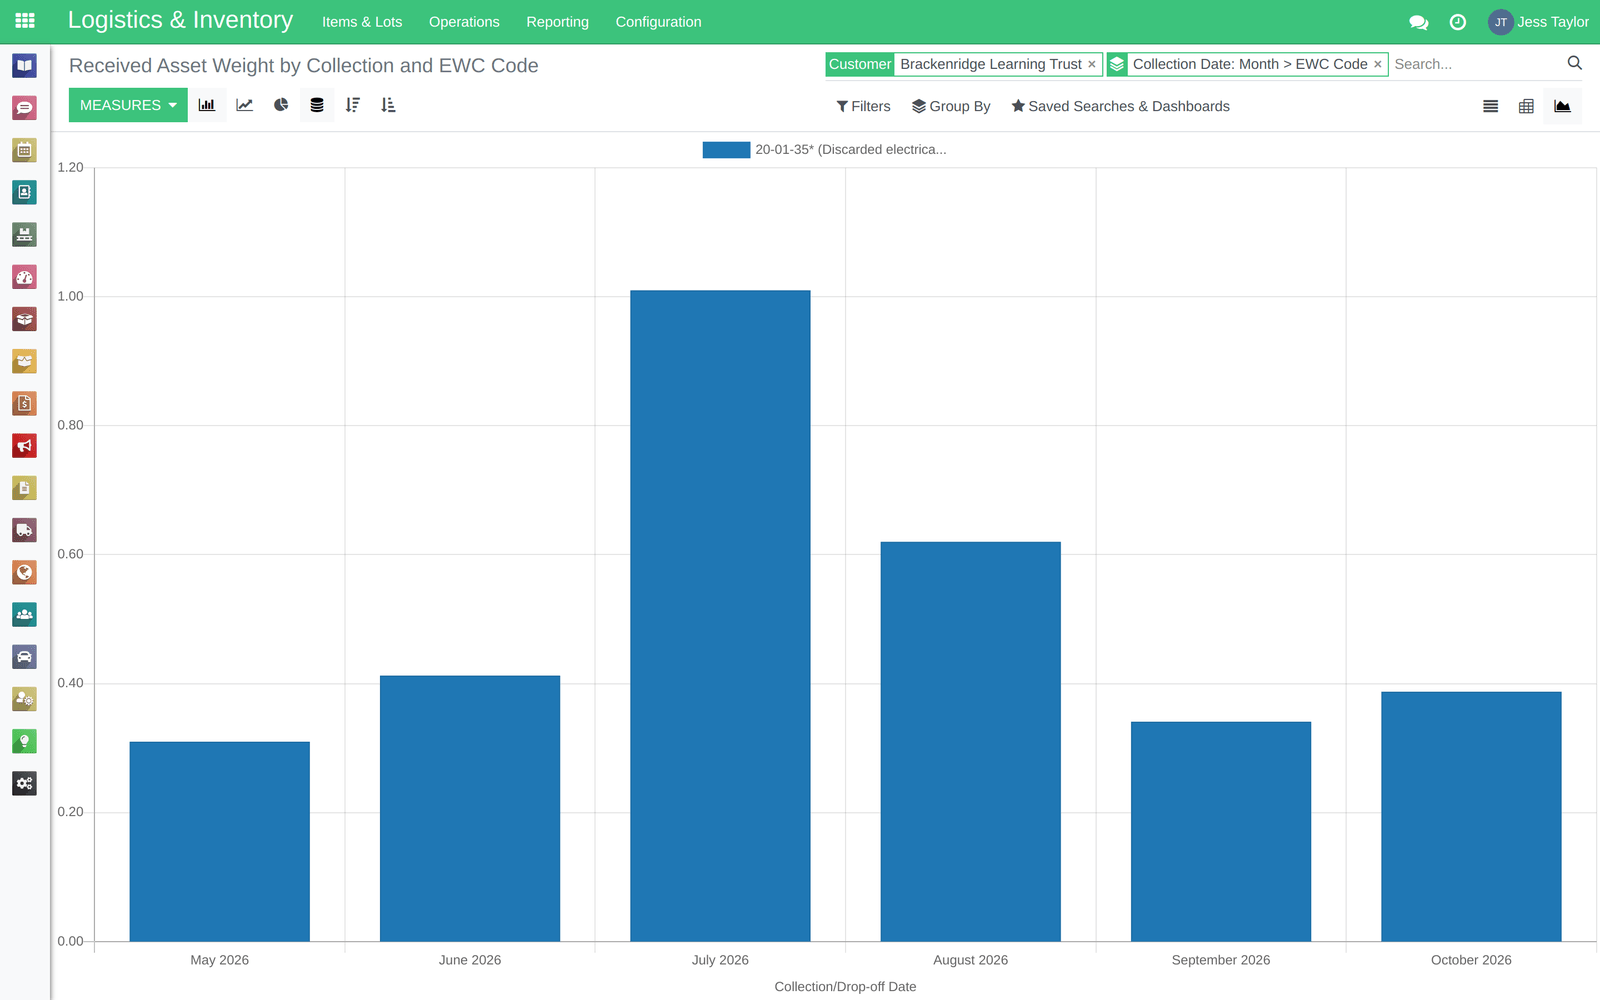Image resolution: width=1600 pixels, height=1000 pixels.
Task: Switch to list view
Action: [x=1490, y=106]
